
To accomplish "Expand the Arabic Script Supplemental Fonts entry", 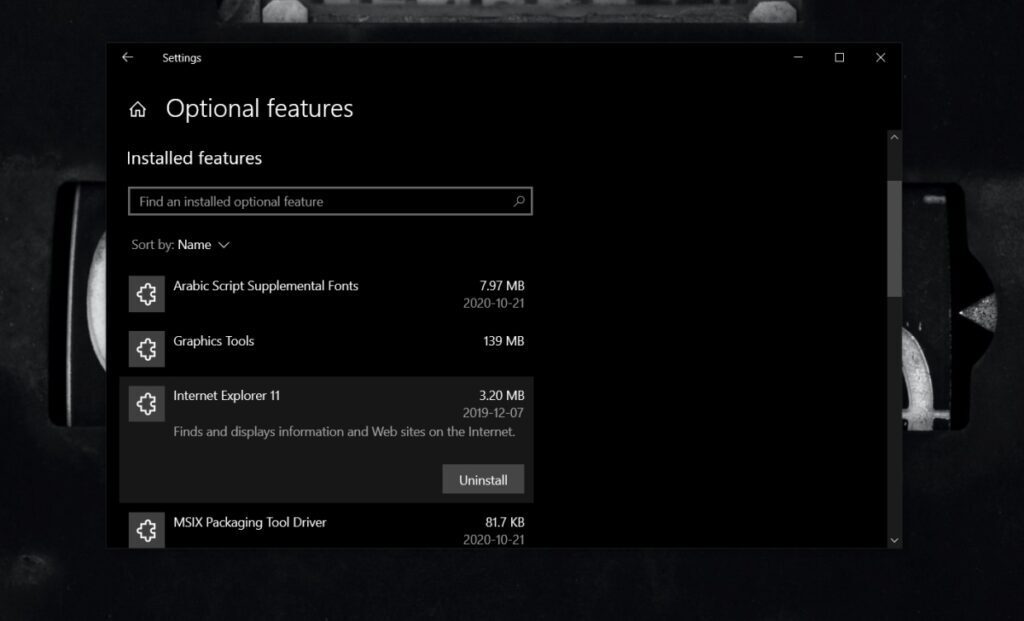I will coord(330,293).
